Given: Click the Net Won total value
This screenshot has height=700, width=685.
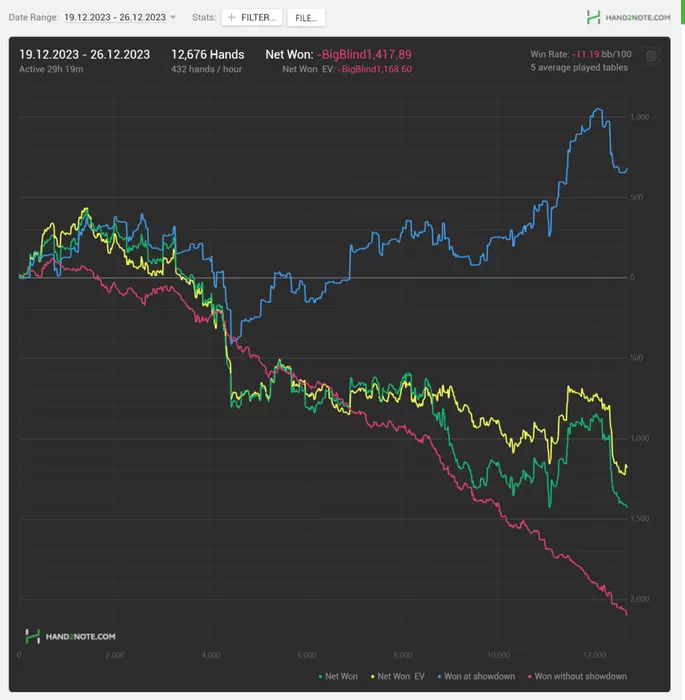Looking at the screenshot, I should 364,54.
